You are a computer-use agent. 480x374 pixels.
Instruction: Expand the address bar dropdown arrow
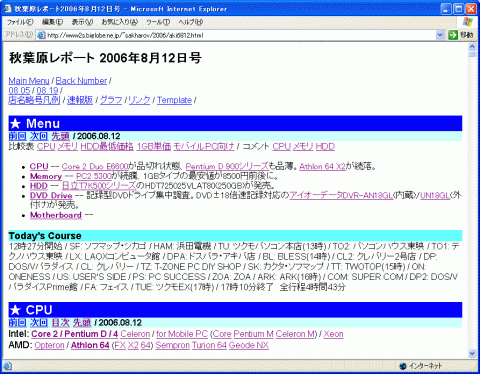point(440,35)
